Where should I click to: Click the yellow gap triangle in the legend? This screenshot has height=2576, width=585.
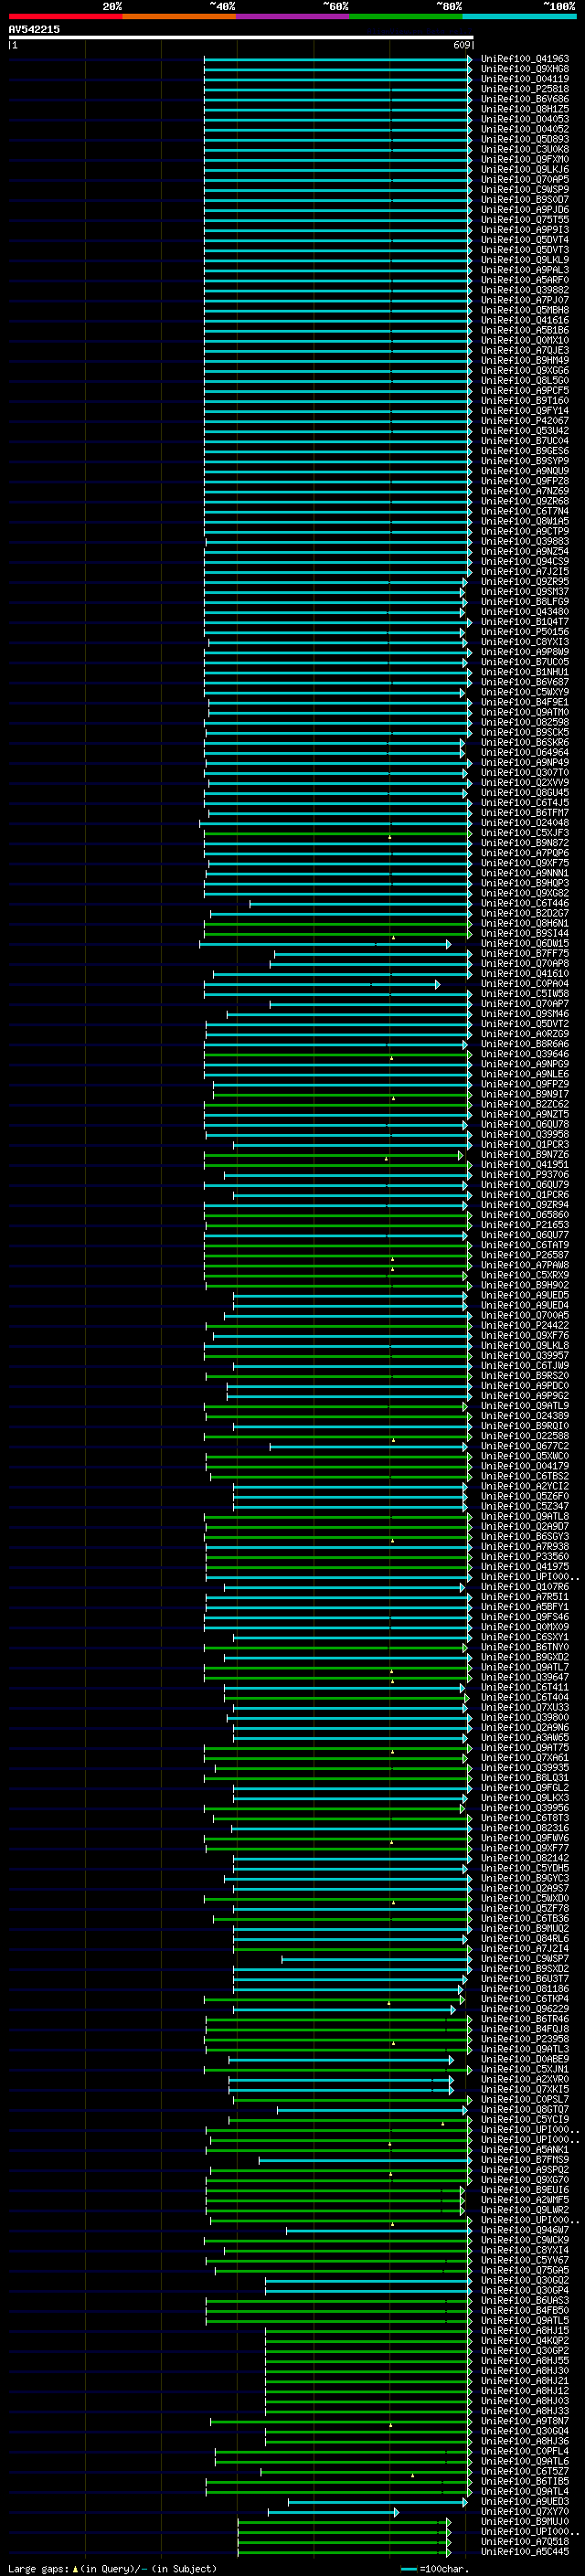pyautogui.click(x=76, y=2568)
